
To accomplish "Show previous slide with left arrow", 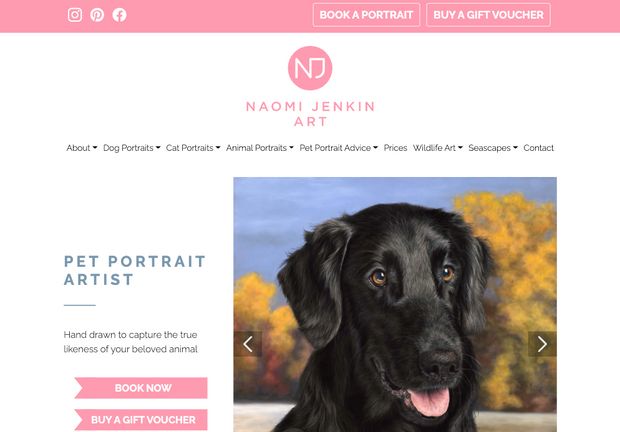I will [x=248, y=344].
